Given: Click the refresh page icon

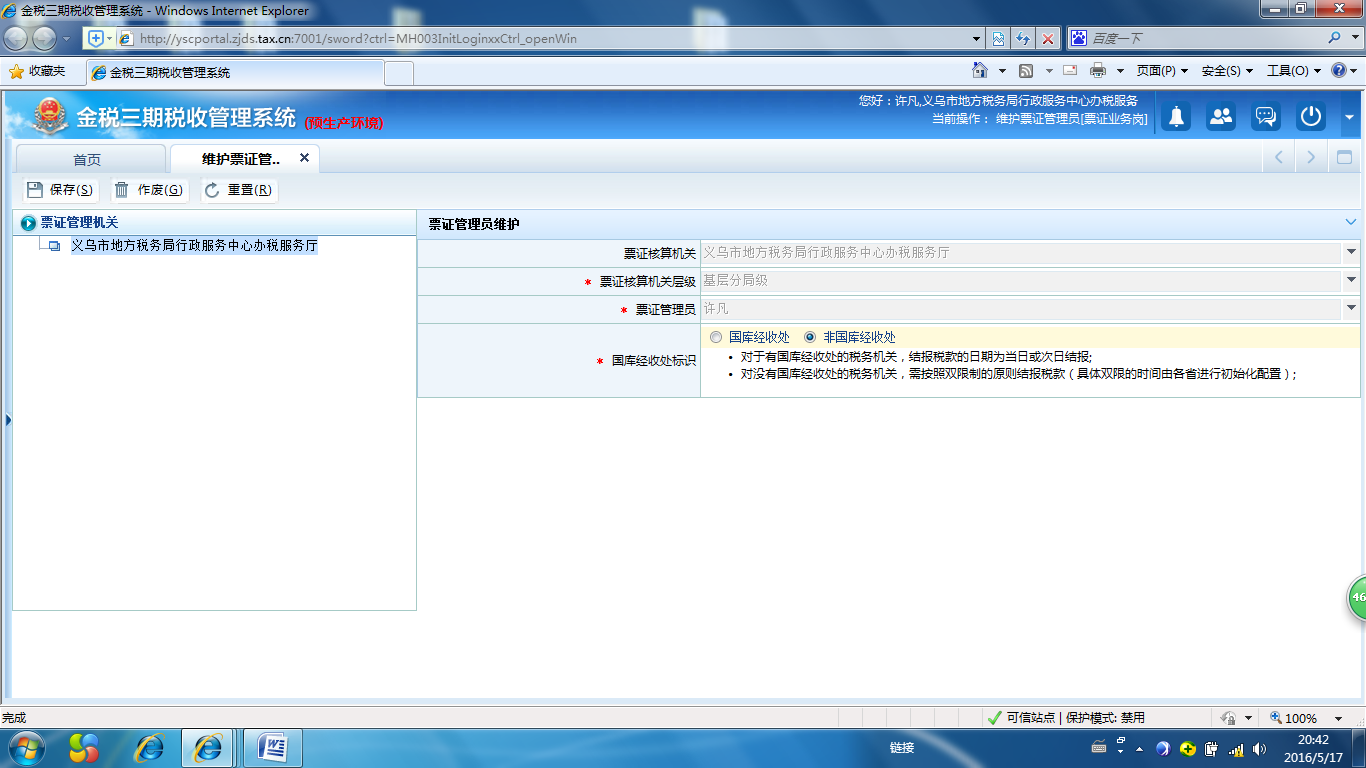Looking at the screenshot, I should tap(1023, 38).
